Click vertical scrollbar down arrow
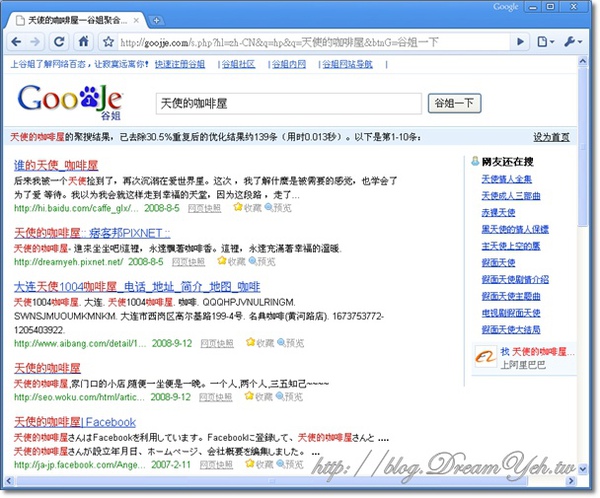Viewport: 600px width, 498px height. [x=582, y=469]
